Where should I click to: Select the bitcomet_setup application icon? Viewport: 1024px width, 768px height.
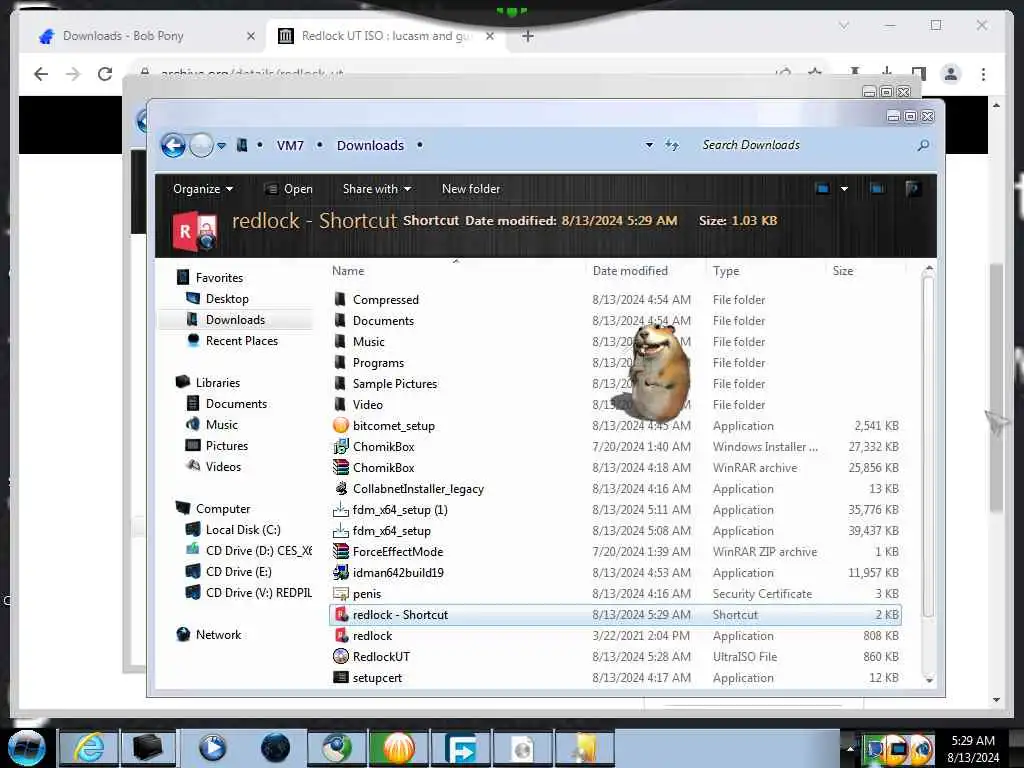[x=340, y=425]
